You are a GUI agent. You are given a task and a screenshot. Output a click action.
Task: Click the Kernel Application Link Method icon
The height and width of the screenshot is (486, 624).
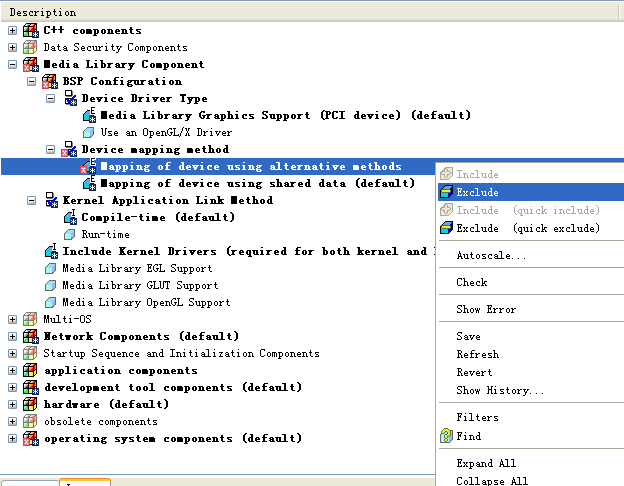point(51,200)
